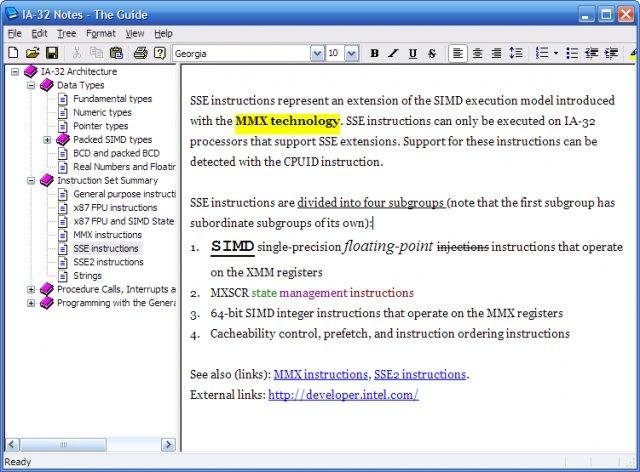Open the Edit menu
Viewport: 640px width, 472px height.
(x=39, y=33)
